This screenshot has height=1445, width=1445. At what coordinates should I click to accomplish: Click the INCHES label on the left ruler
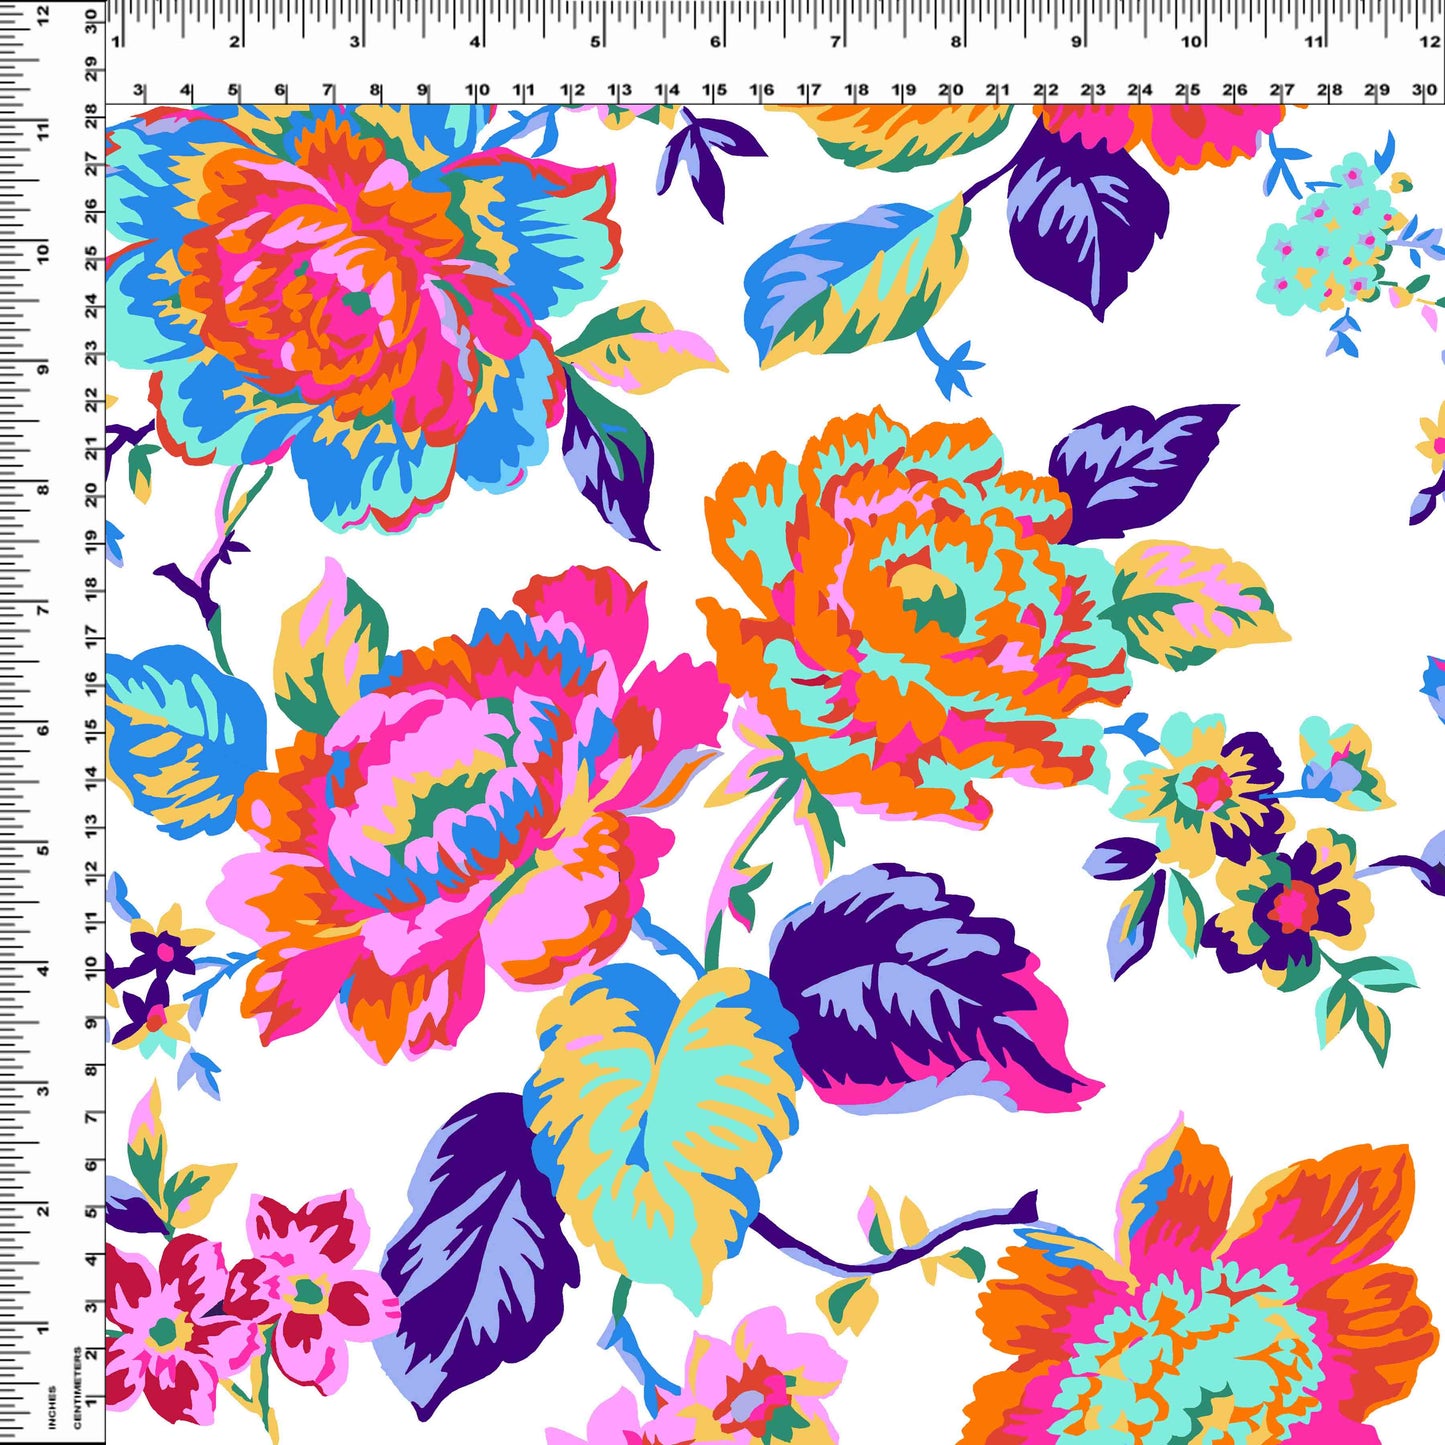coord(52,1407)
